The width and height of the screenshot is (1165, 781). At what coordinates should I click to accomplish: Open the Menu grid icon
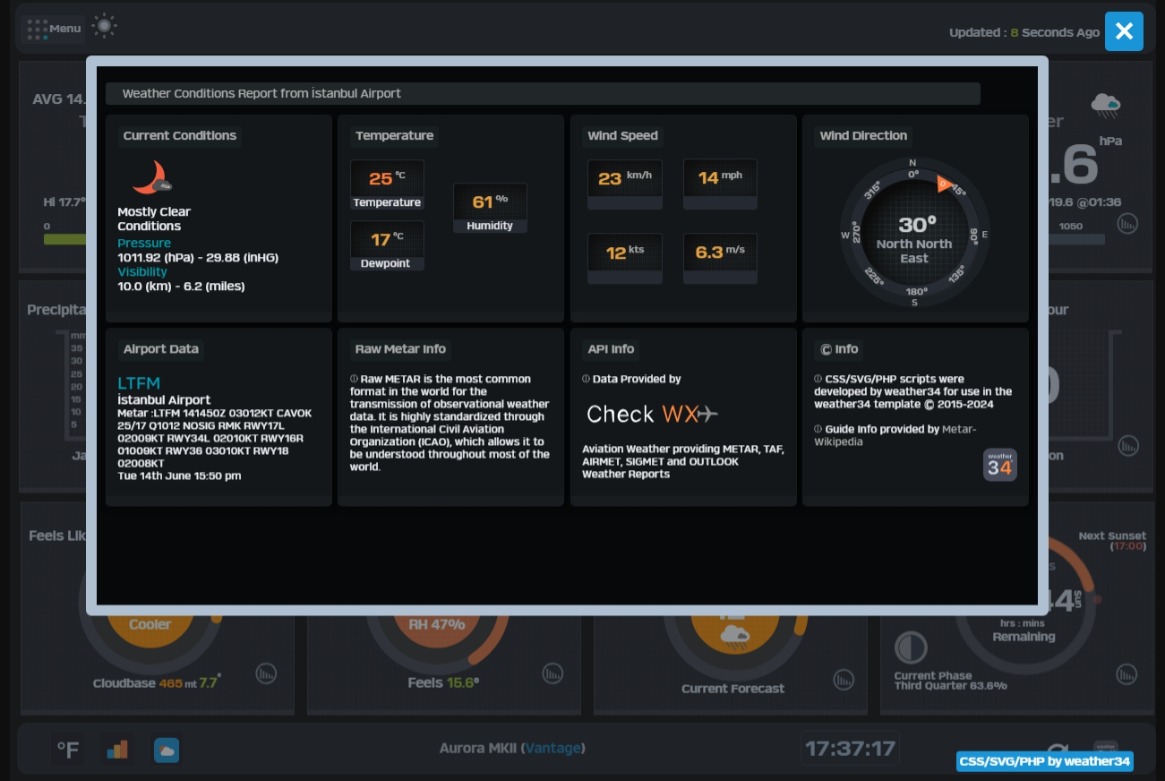point(37,29)
